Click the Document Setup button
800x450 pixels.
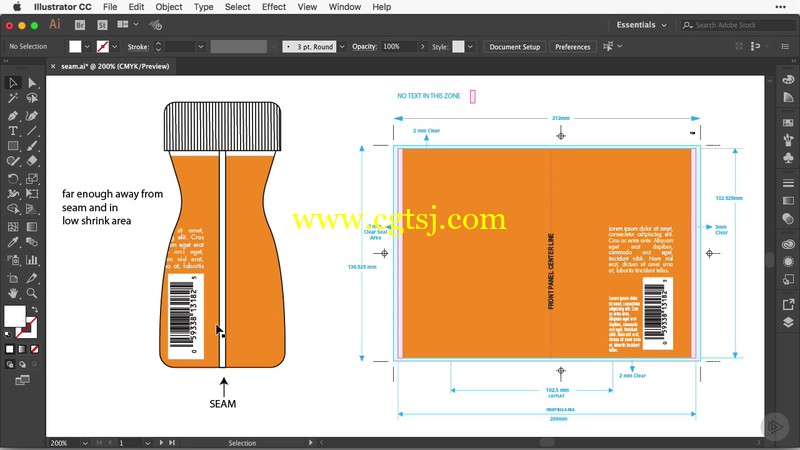(514, 46)
